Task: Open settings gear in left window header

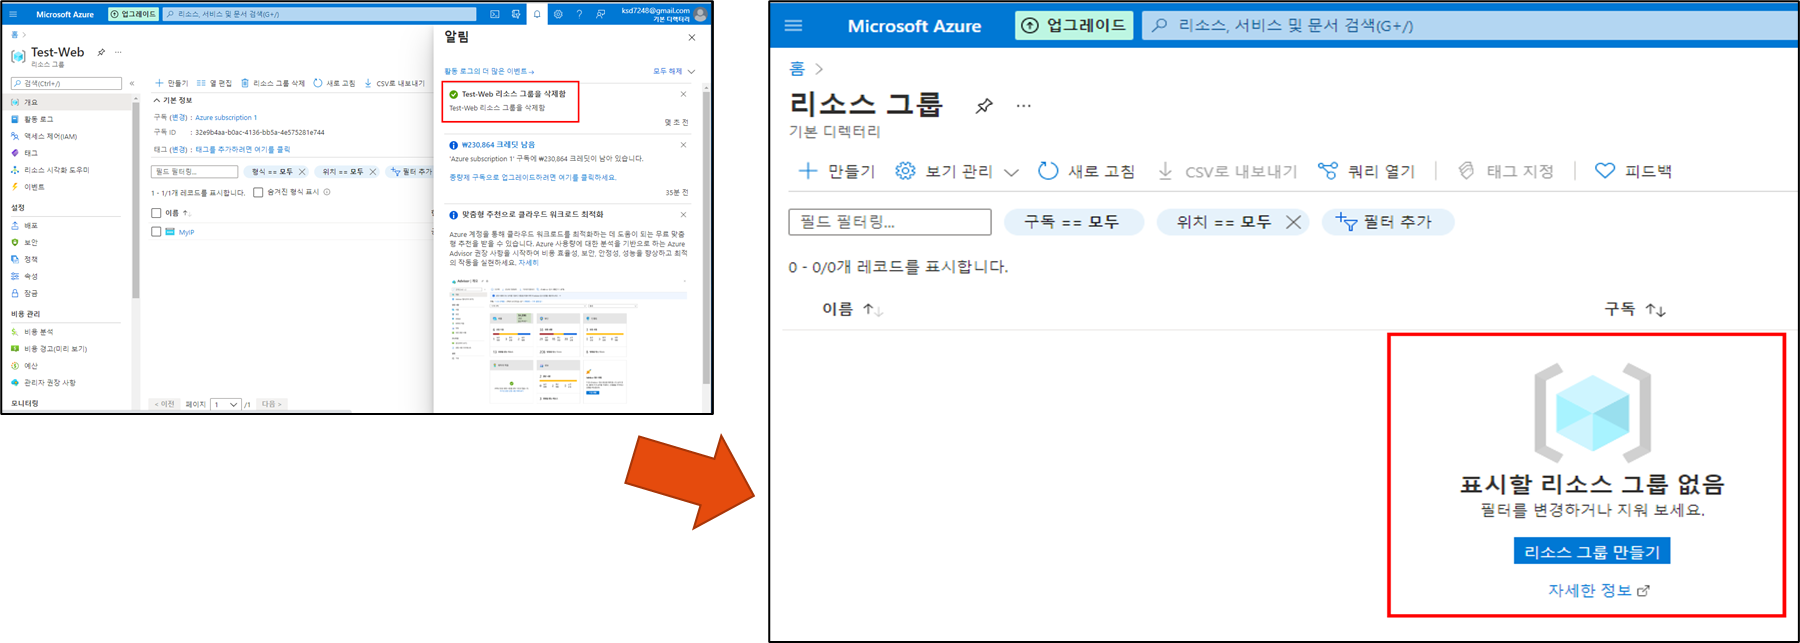Action: [x=558, y=14]
